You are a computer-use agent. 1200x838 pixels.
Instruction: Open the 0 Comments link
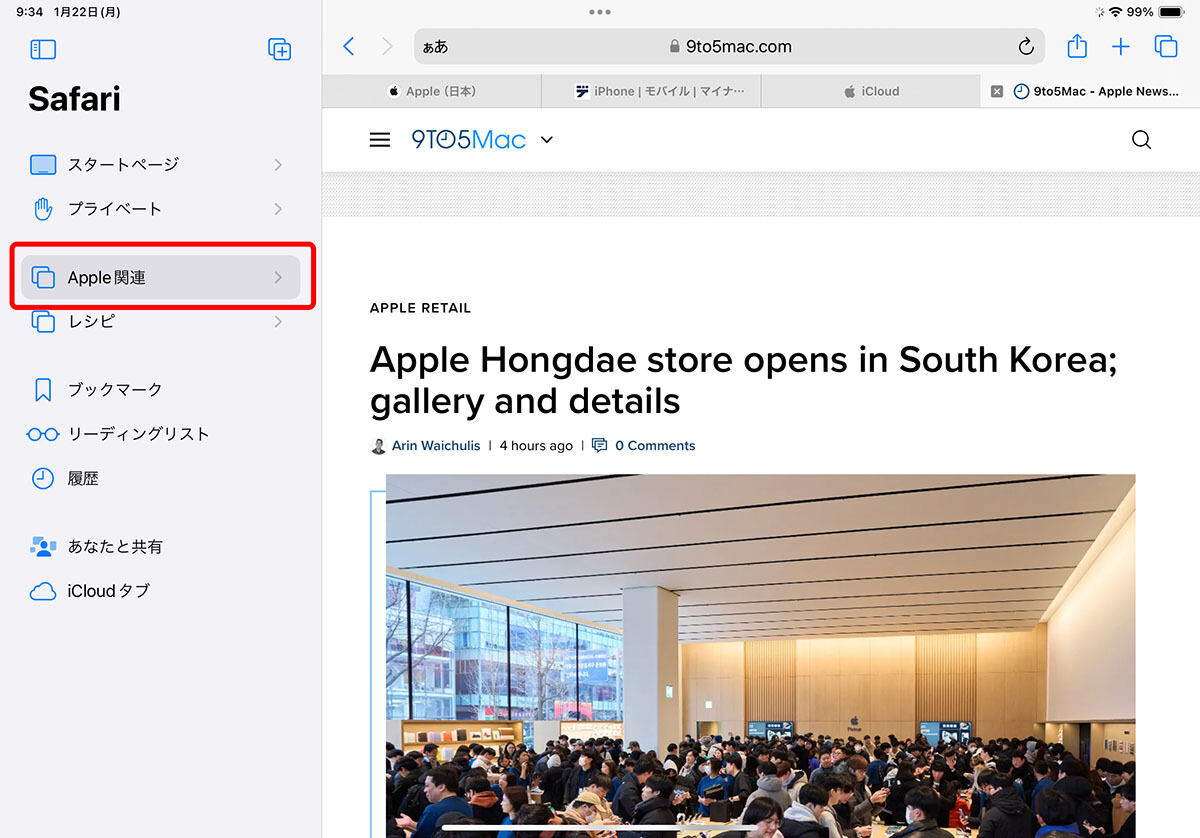(x=655, y=446)
